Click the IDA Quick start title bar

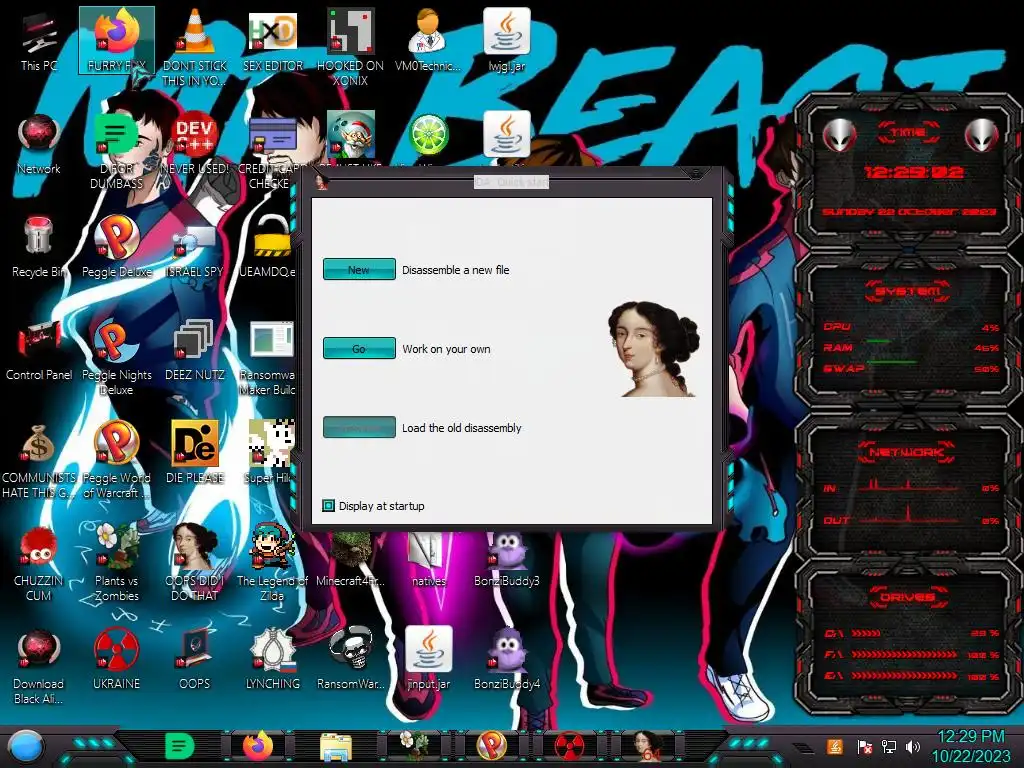(x=511, y=182)
